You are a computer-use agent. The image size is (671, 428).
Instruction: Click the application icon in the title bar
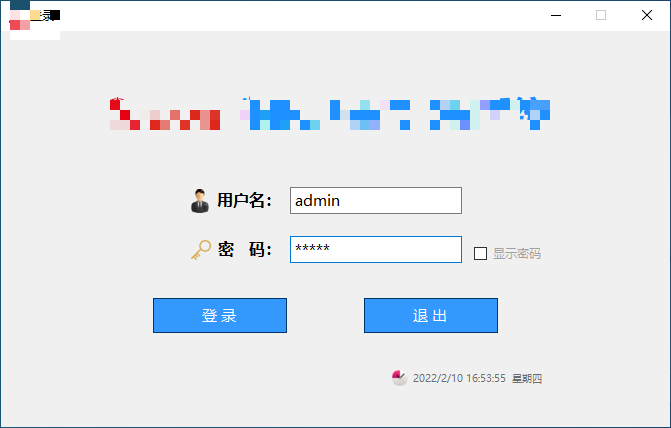pos(19,20)
